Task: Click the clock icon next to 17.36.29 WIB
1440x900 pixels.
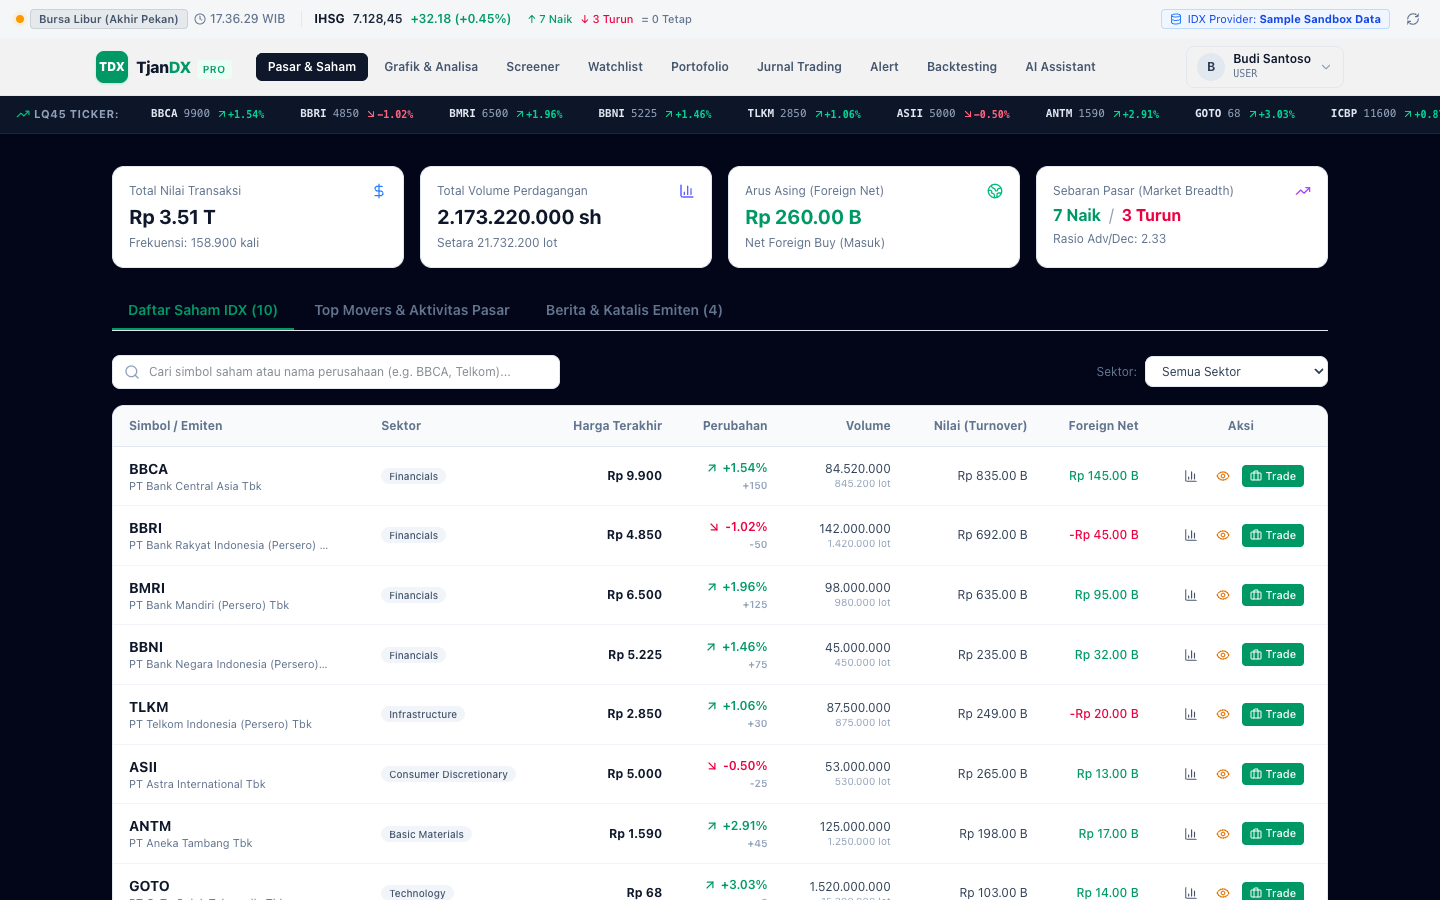Action: (x=200, y=19)
